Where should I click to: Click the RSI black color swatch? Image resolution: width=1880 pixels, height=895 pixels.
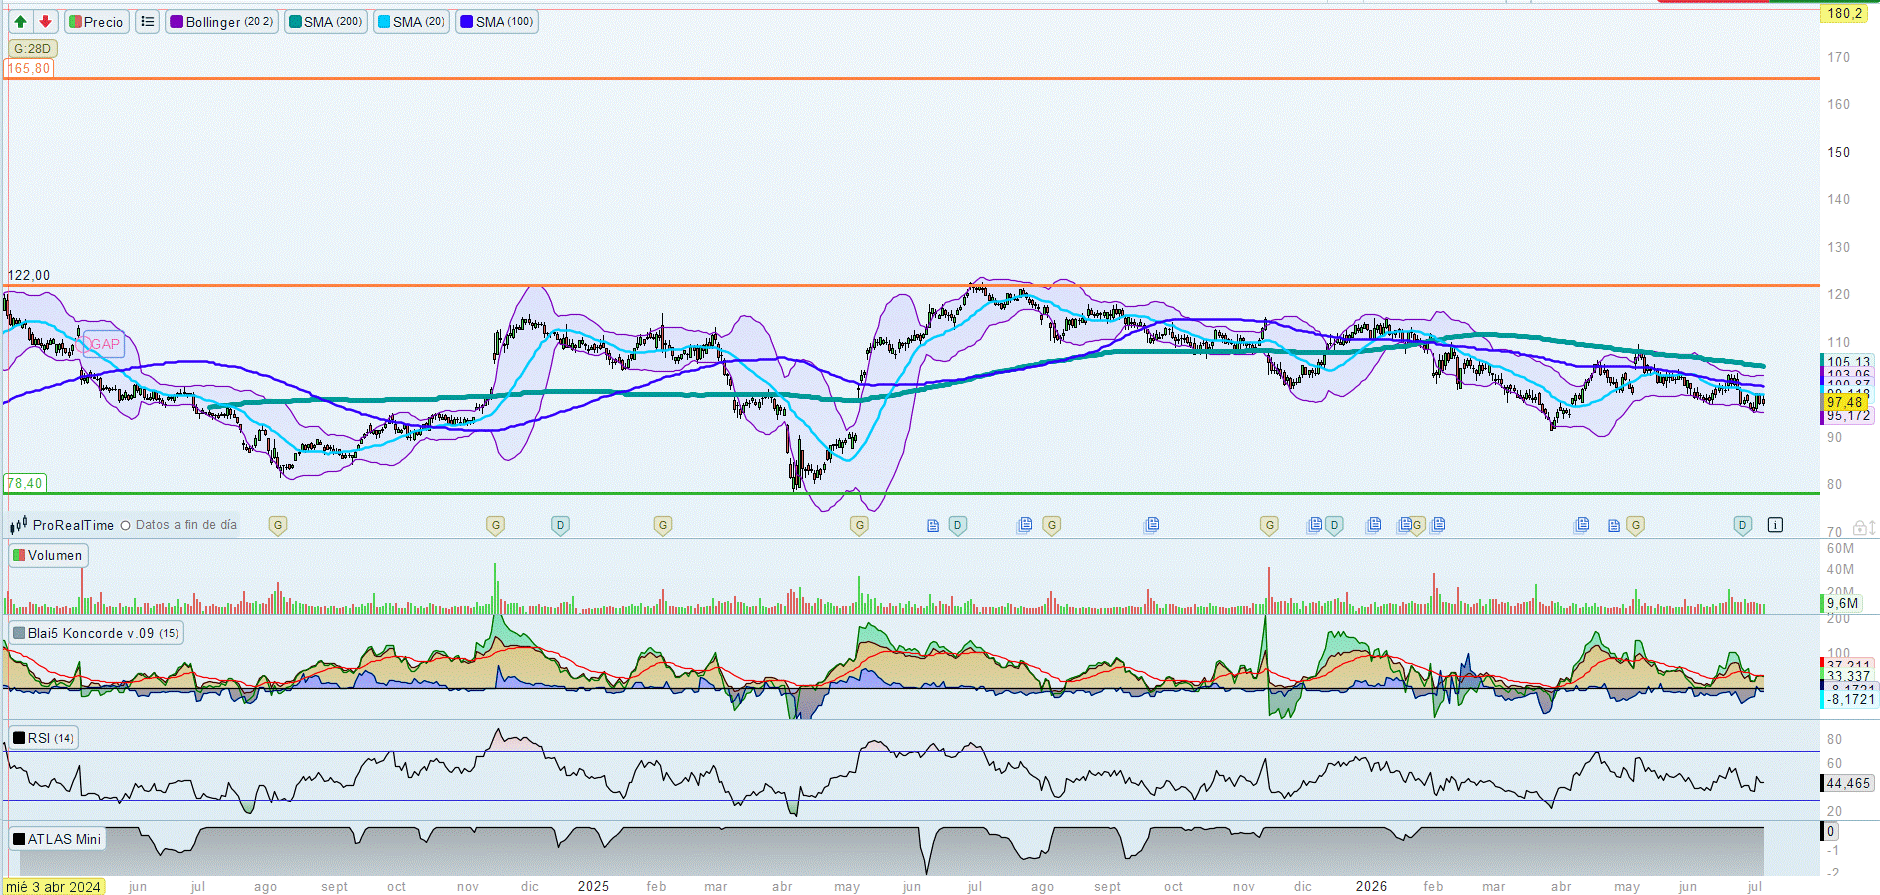(x=19, y=738)
